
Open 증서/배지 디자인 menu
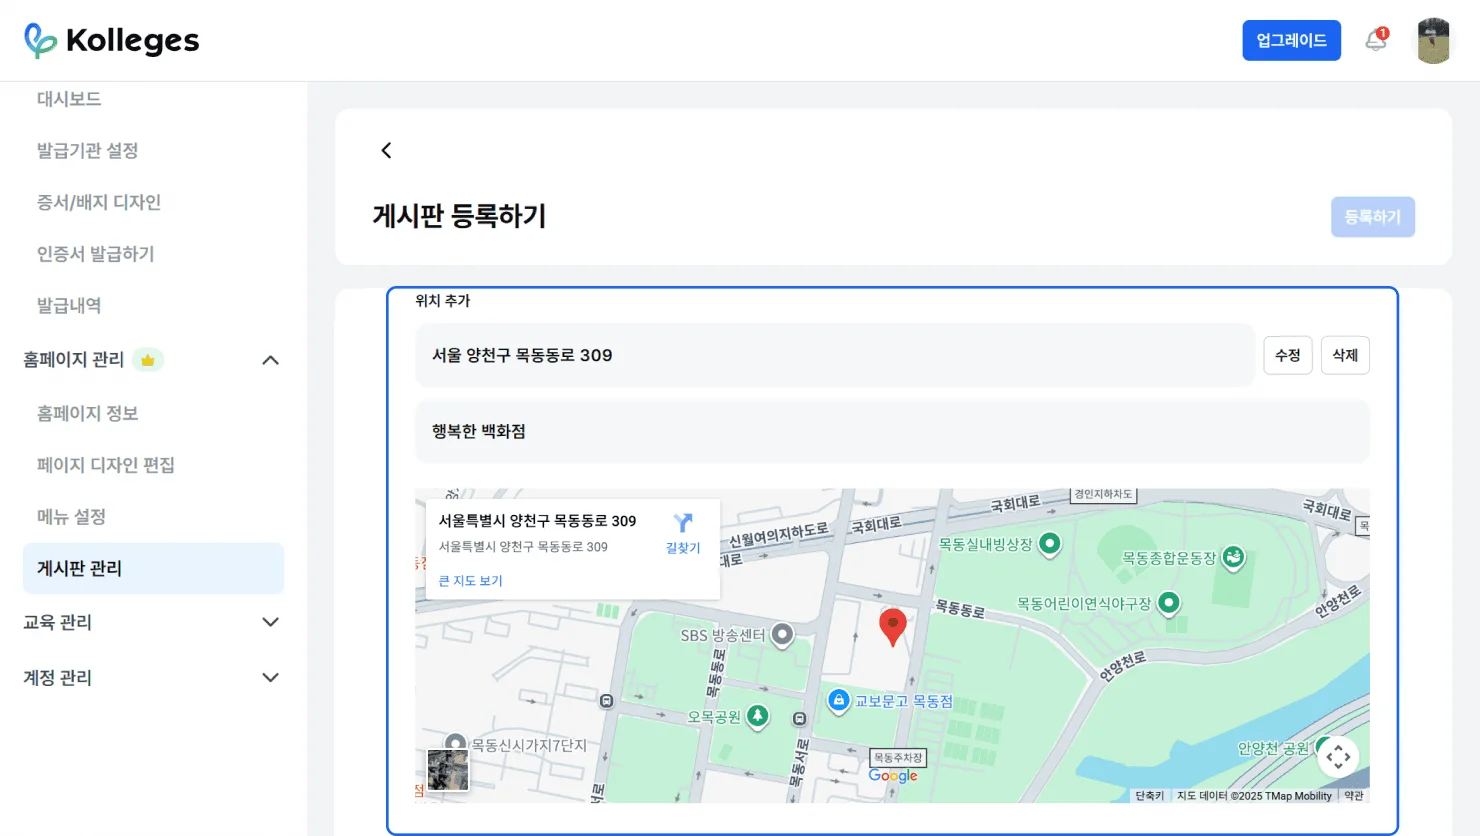click(x=99, y=202)
